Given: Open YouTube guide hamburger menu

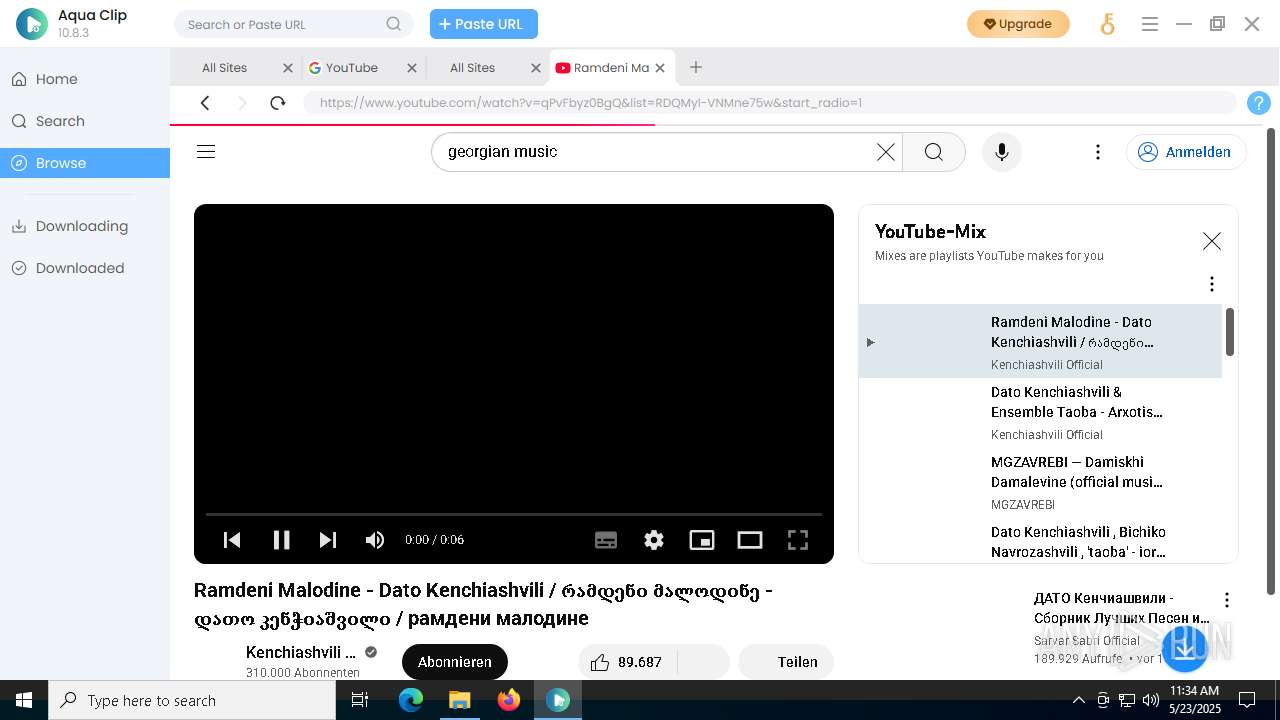Looking at the screenshot, I should [206, 152].
